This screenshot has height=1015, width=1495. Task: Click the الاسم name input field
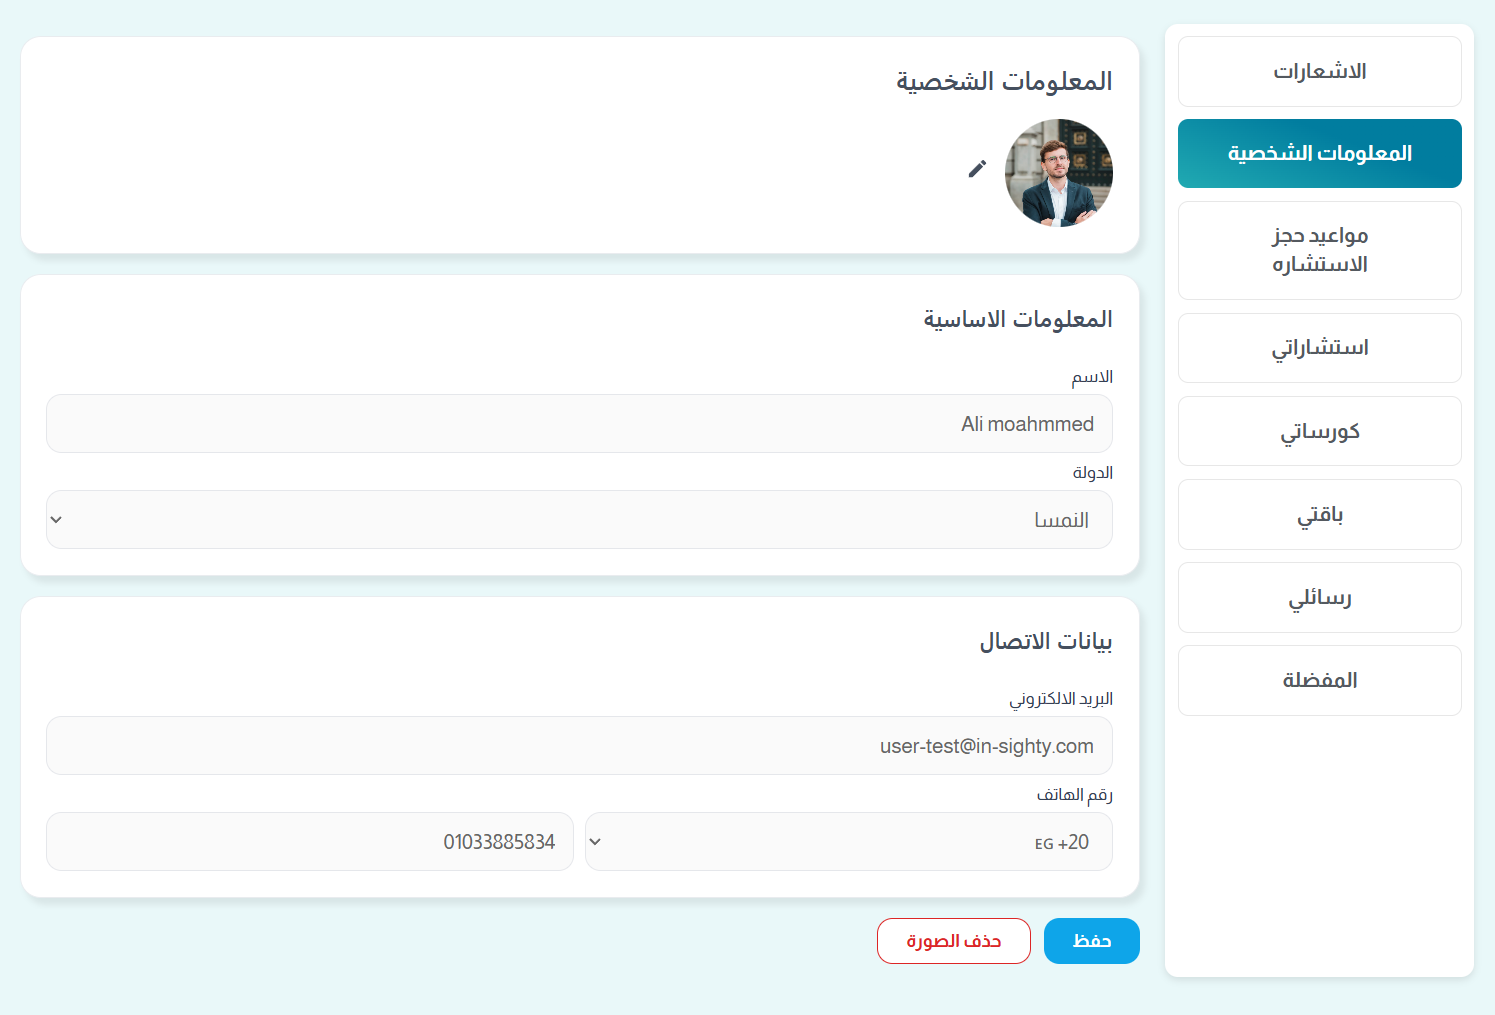(x=579, y=424)
